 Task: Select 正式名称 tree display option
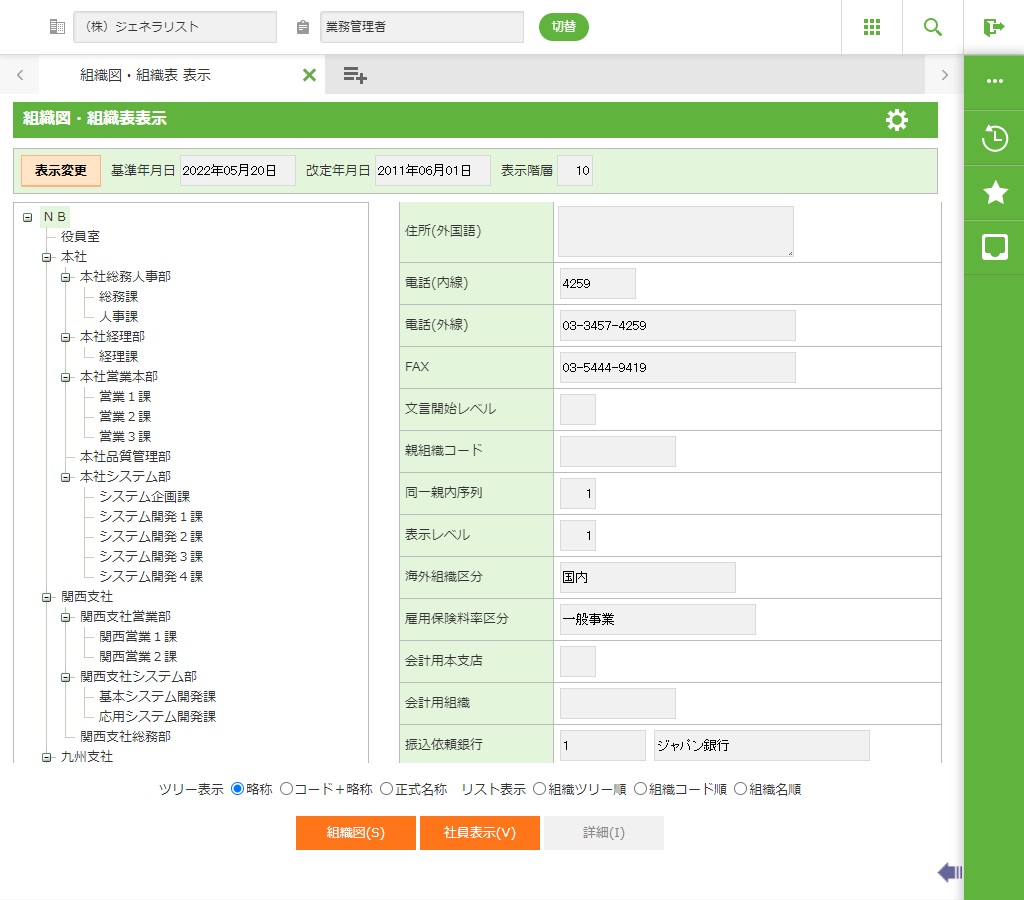[x=387, y=789]
